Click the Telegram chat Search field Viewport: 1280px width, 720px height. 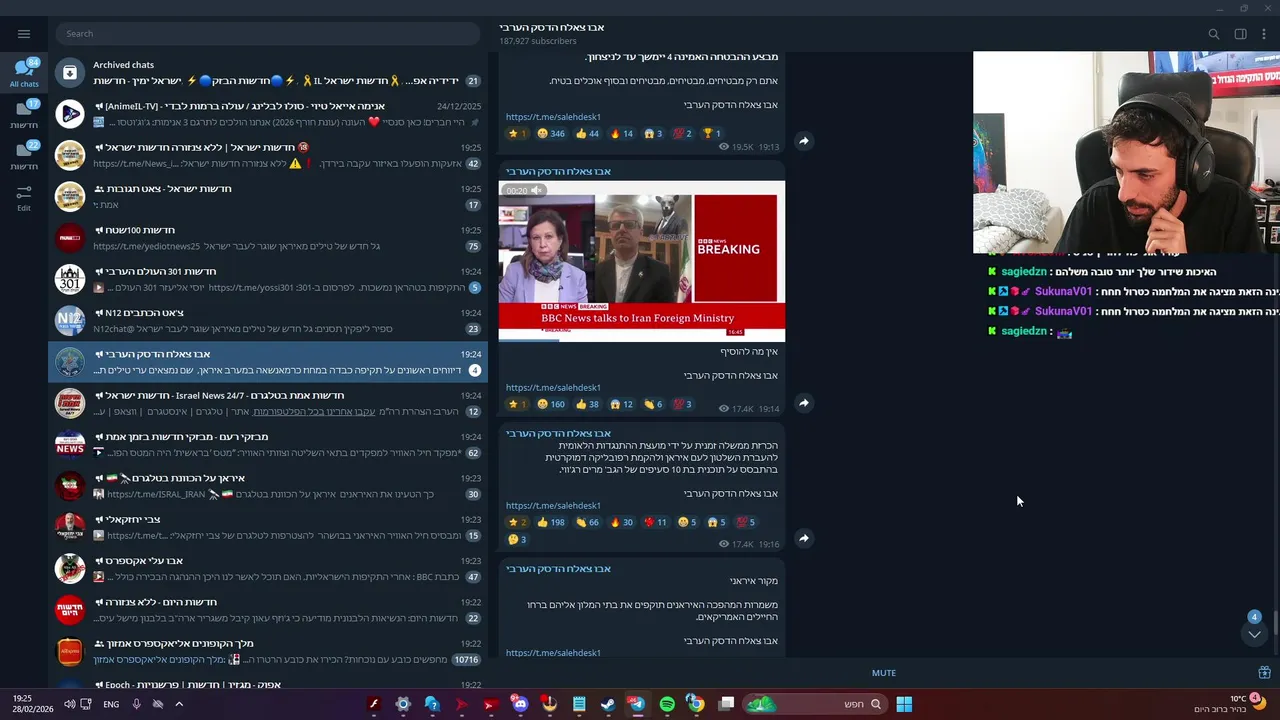[268, 34]
